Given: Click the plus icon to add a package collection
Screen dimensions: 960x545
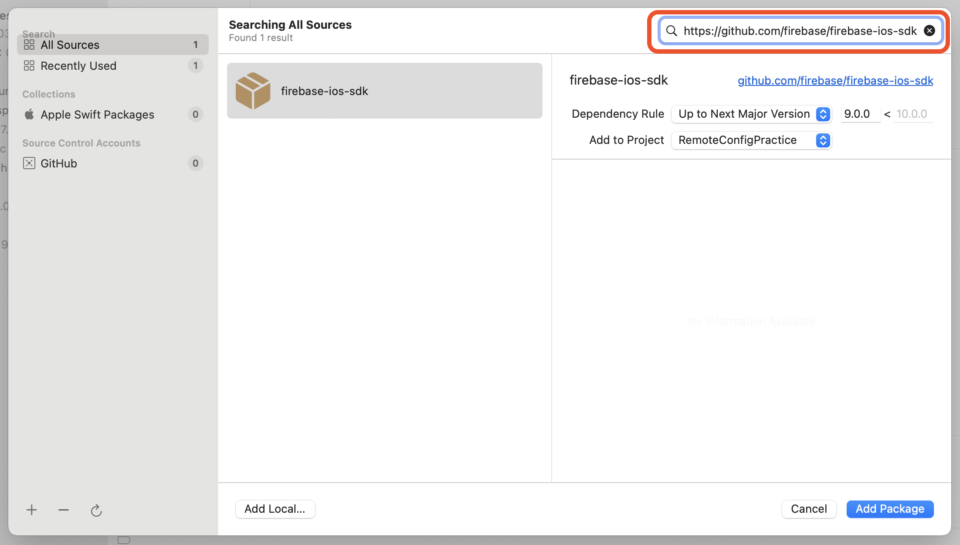Looking at the screenshot, I should click(31, 510).
